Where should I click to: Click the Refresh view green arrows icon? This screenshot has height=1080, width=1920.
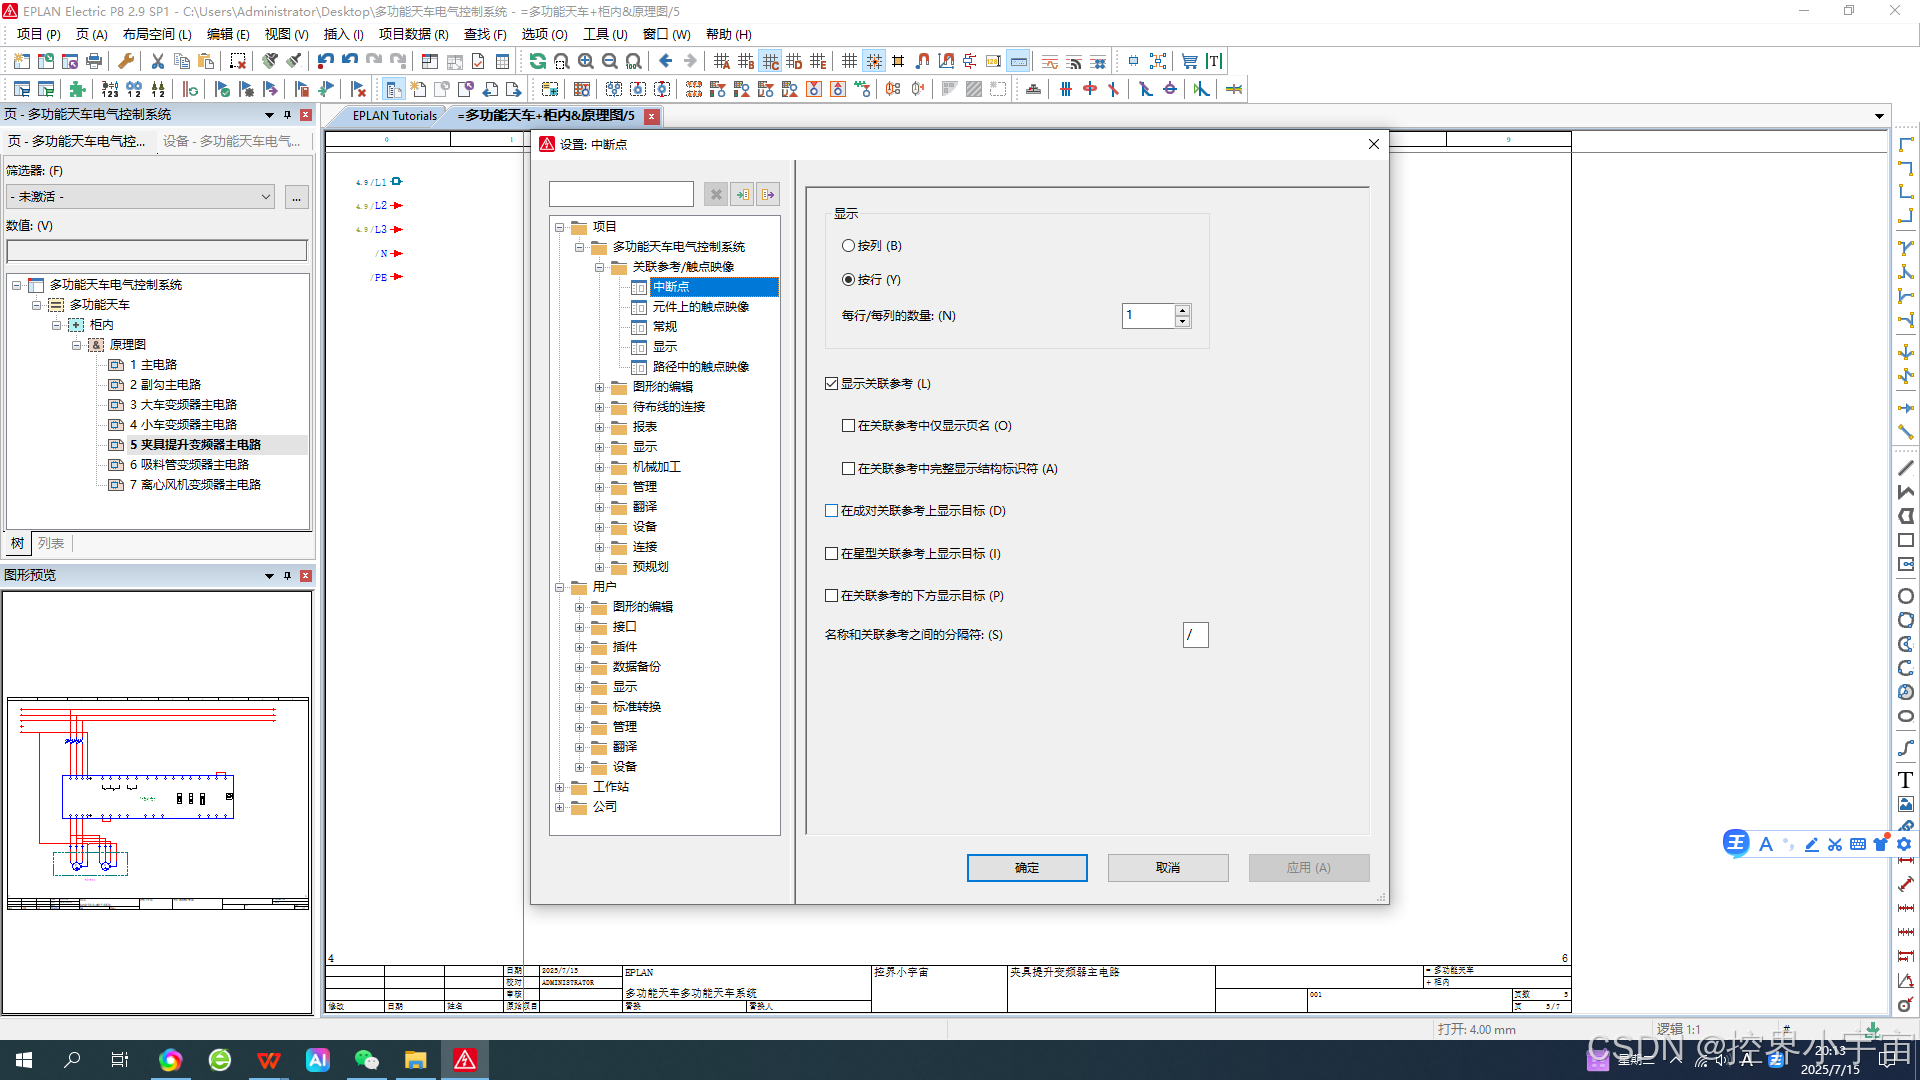538,62
